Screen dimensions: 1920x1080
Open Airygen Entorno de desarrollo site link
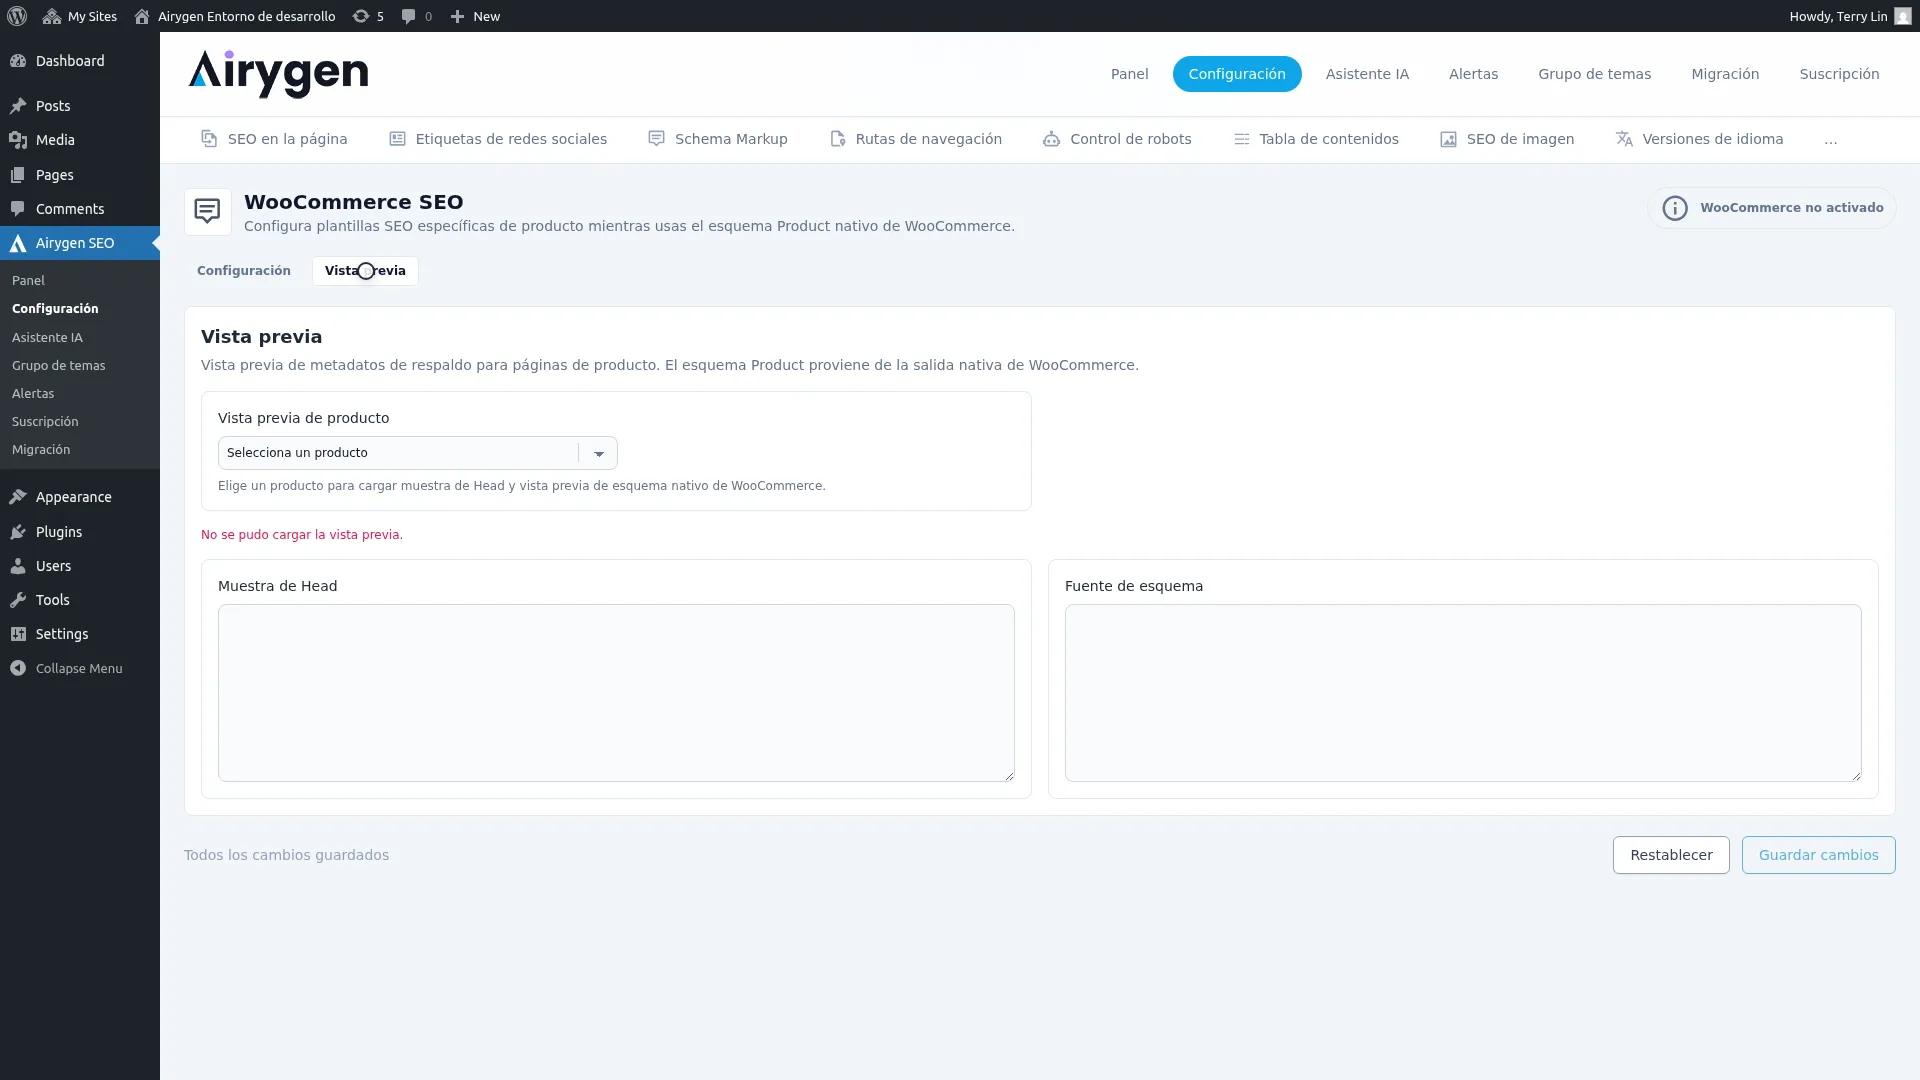point(235,16)
